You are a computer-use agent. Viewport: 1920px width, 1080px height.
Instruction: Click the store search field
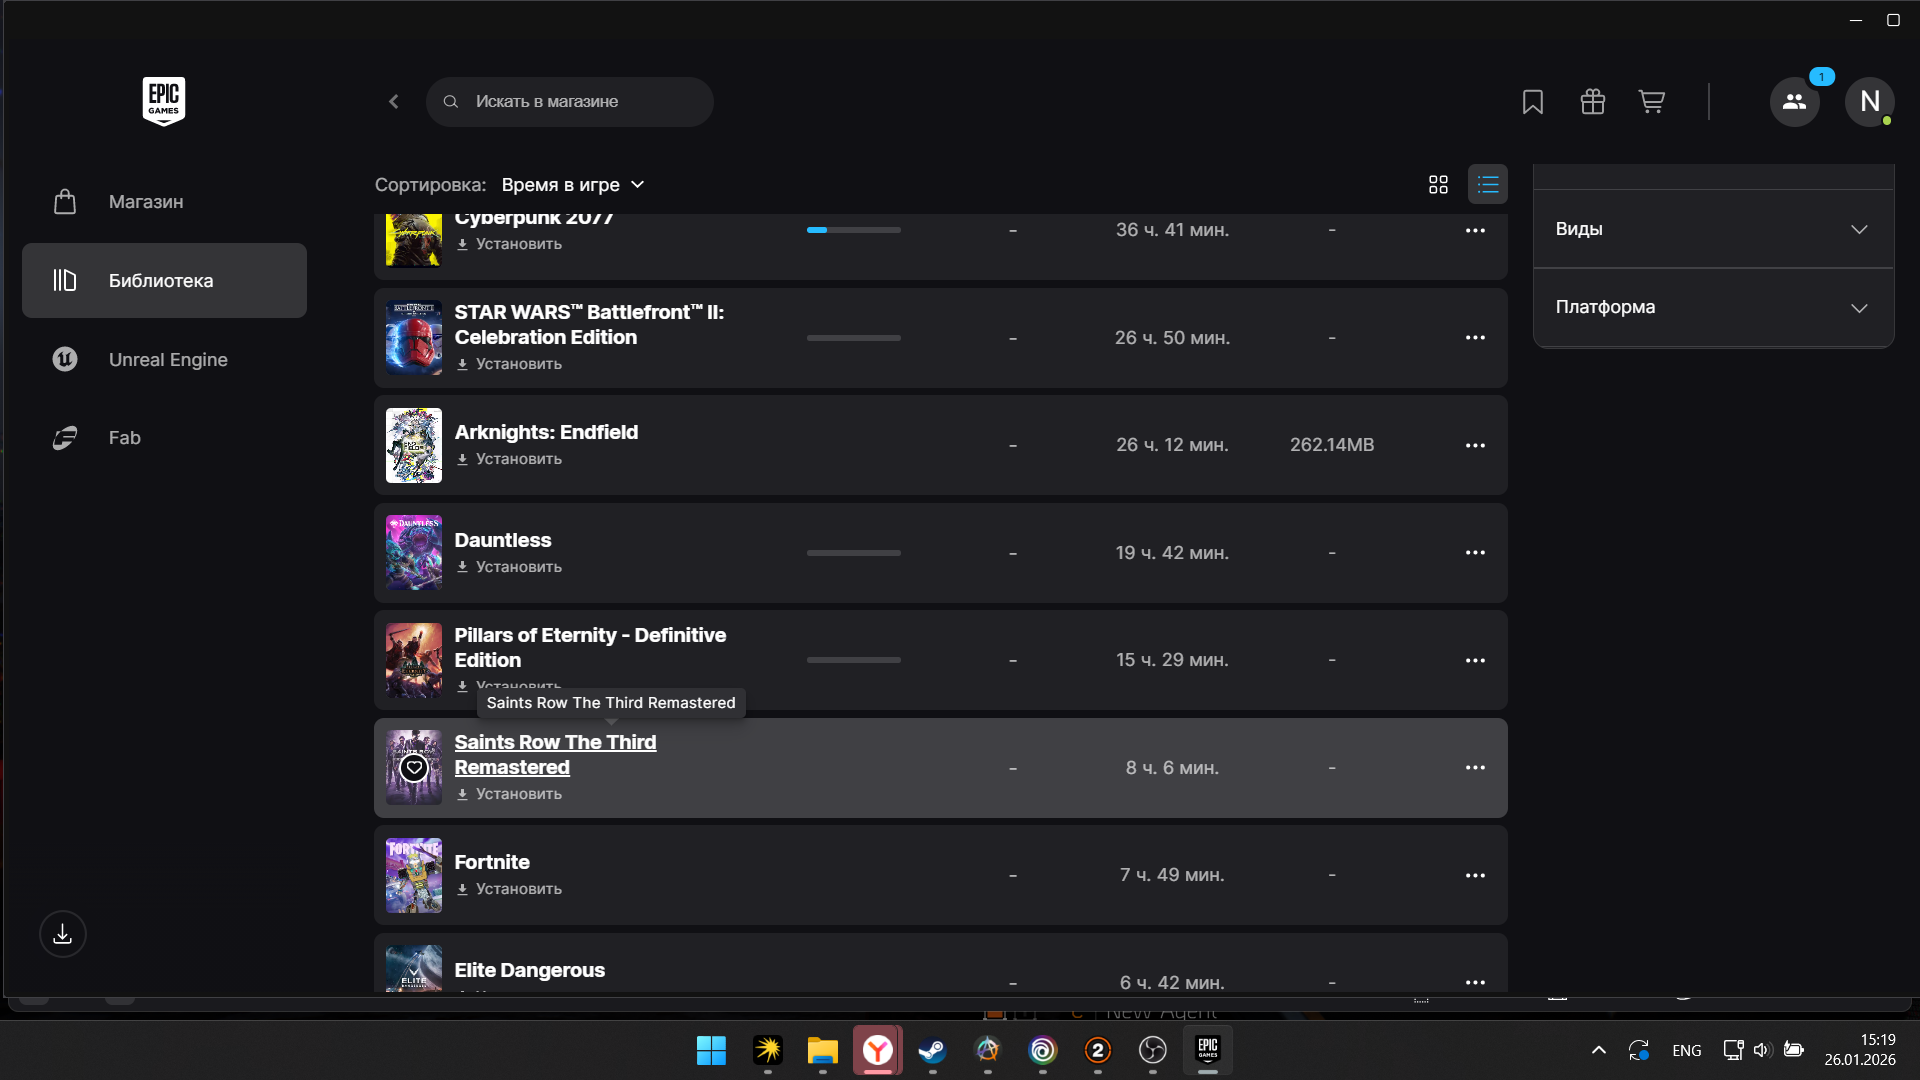coord(570,102)
